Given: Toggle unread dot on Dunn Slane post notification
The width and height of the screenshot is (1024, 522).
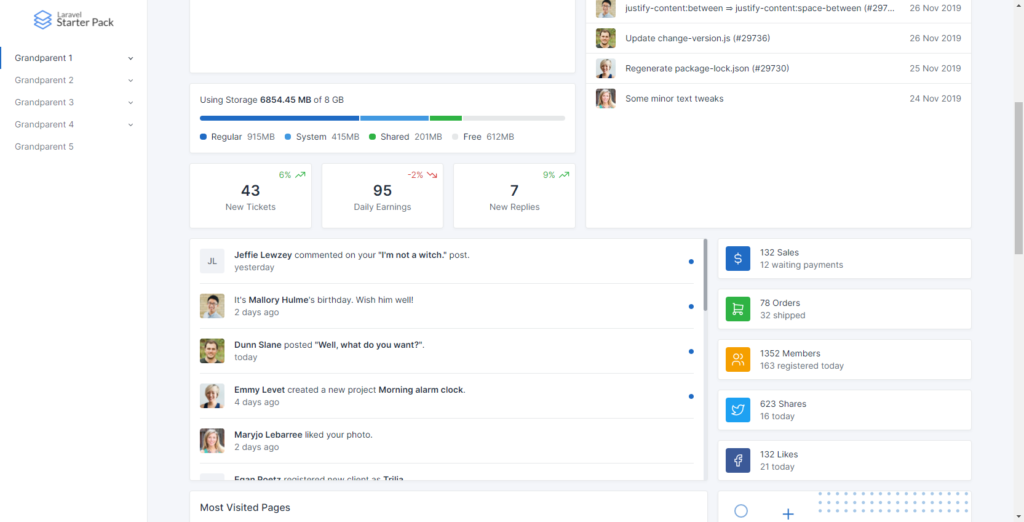Looking at the screenshot, I should point(691,351).
